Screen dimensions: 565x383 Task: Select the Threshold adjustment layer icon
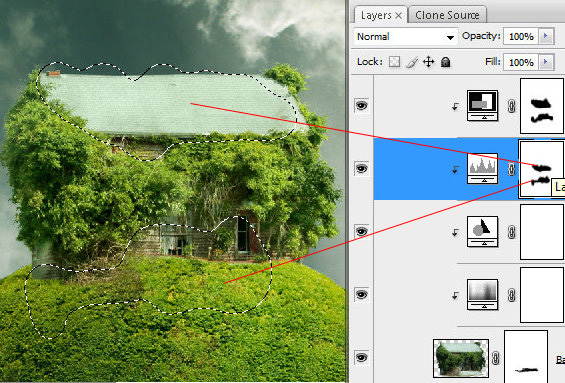482,105
